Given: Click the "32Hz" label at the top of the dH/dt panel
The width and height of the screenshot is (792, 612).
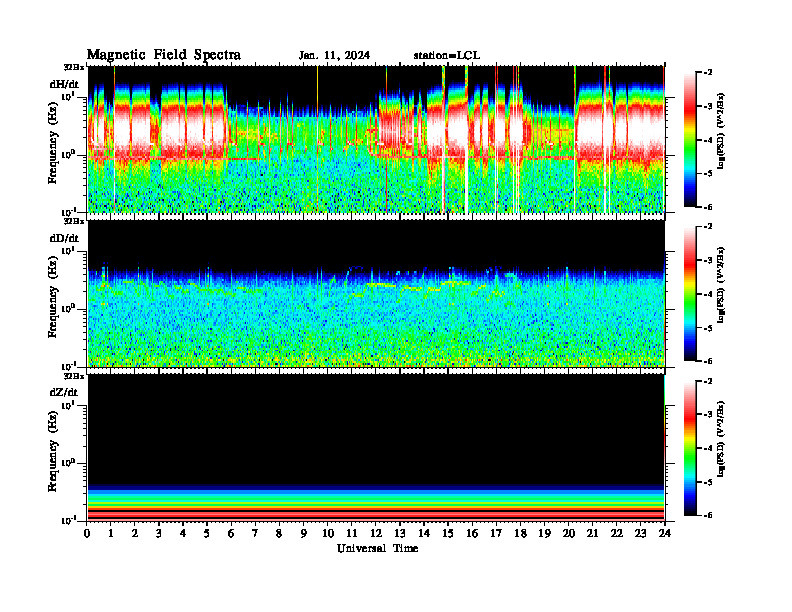Looking at the screenshot, I should click(74, 67).
